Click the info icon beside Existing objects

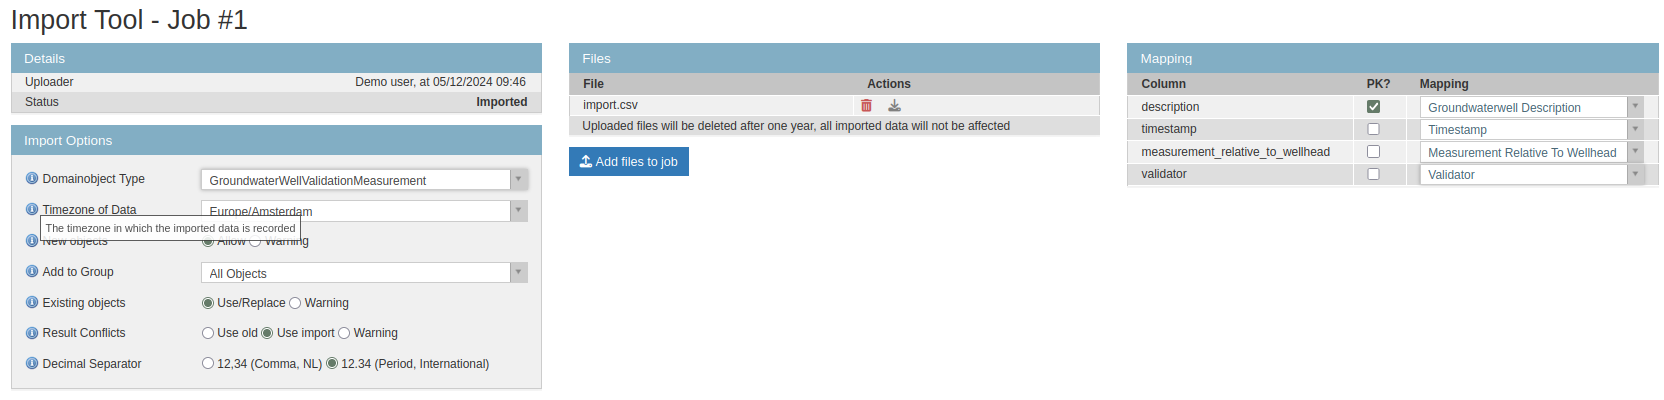(x=32, y=303)
